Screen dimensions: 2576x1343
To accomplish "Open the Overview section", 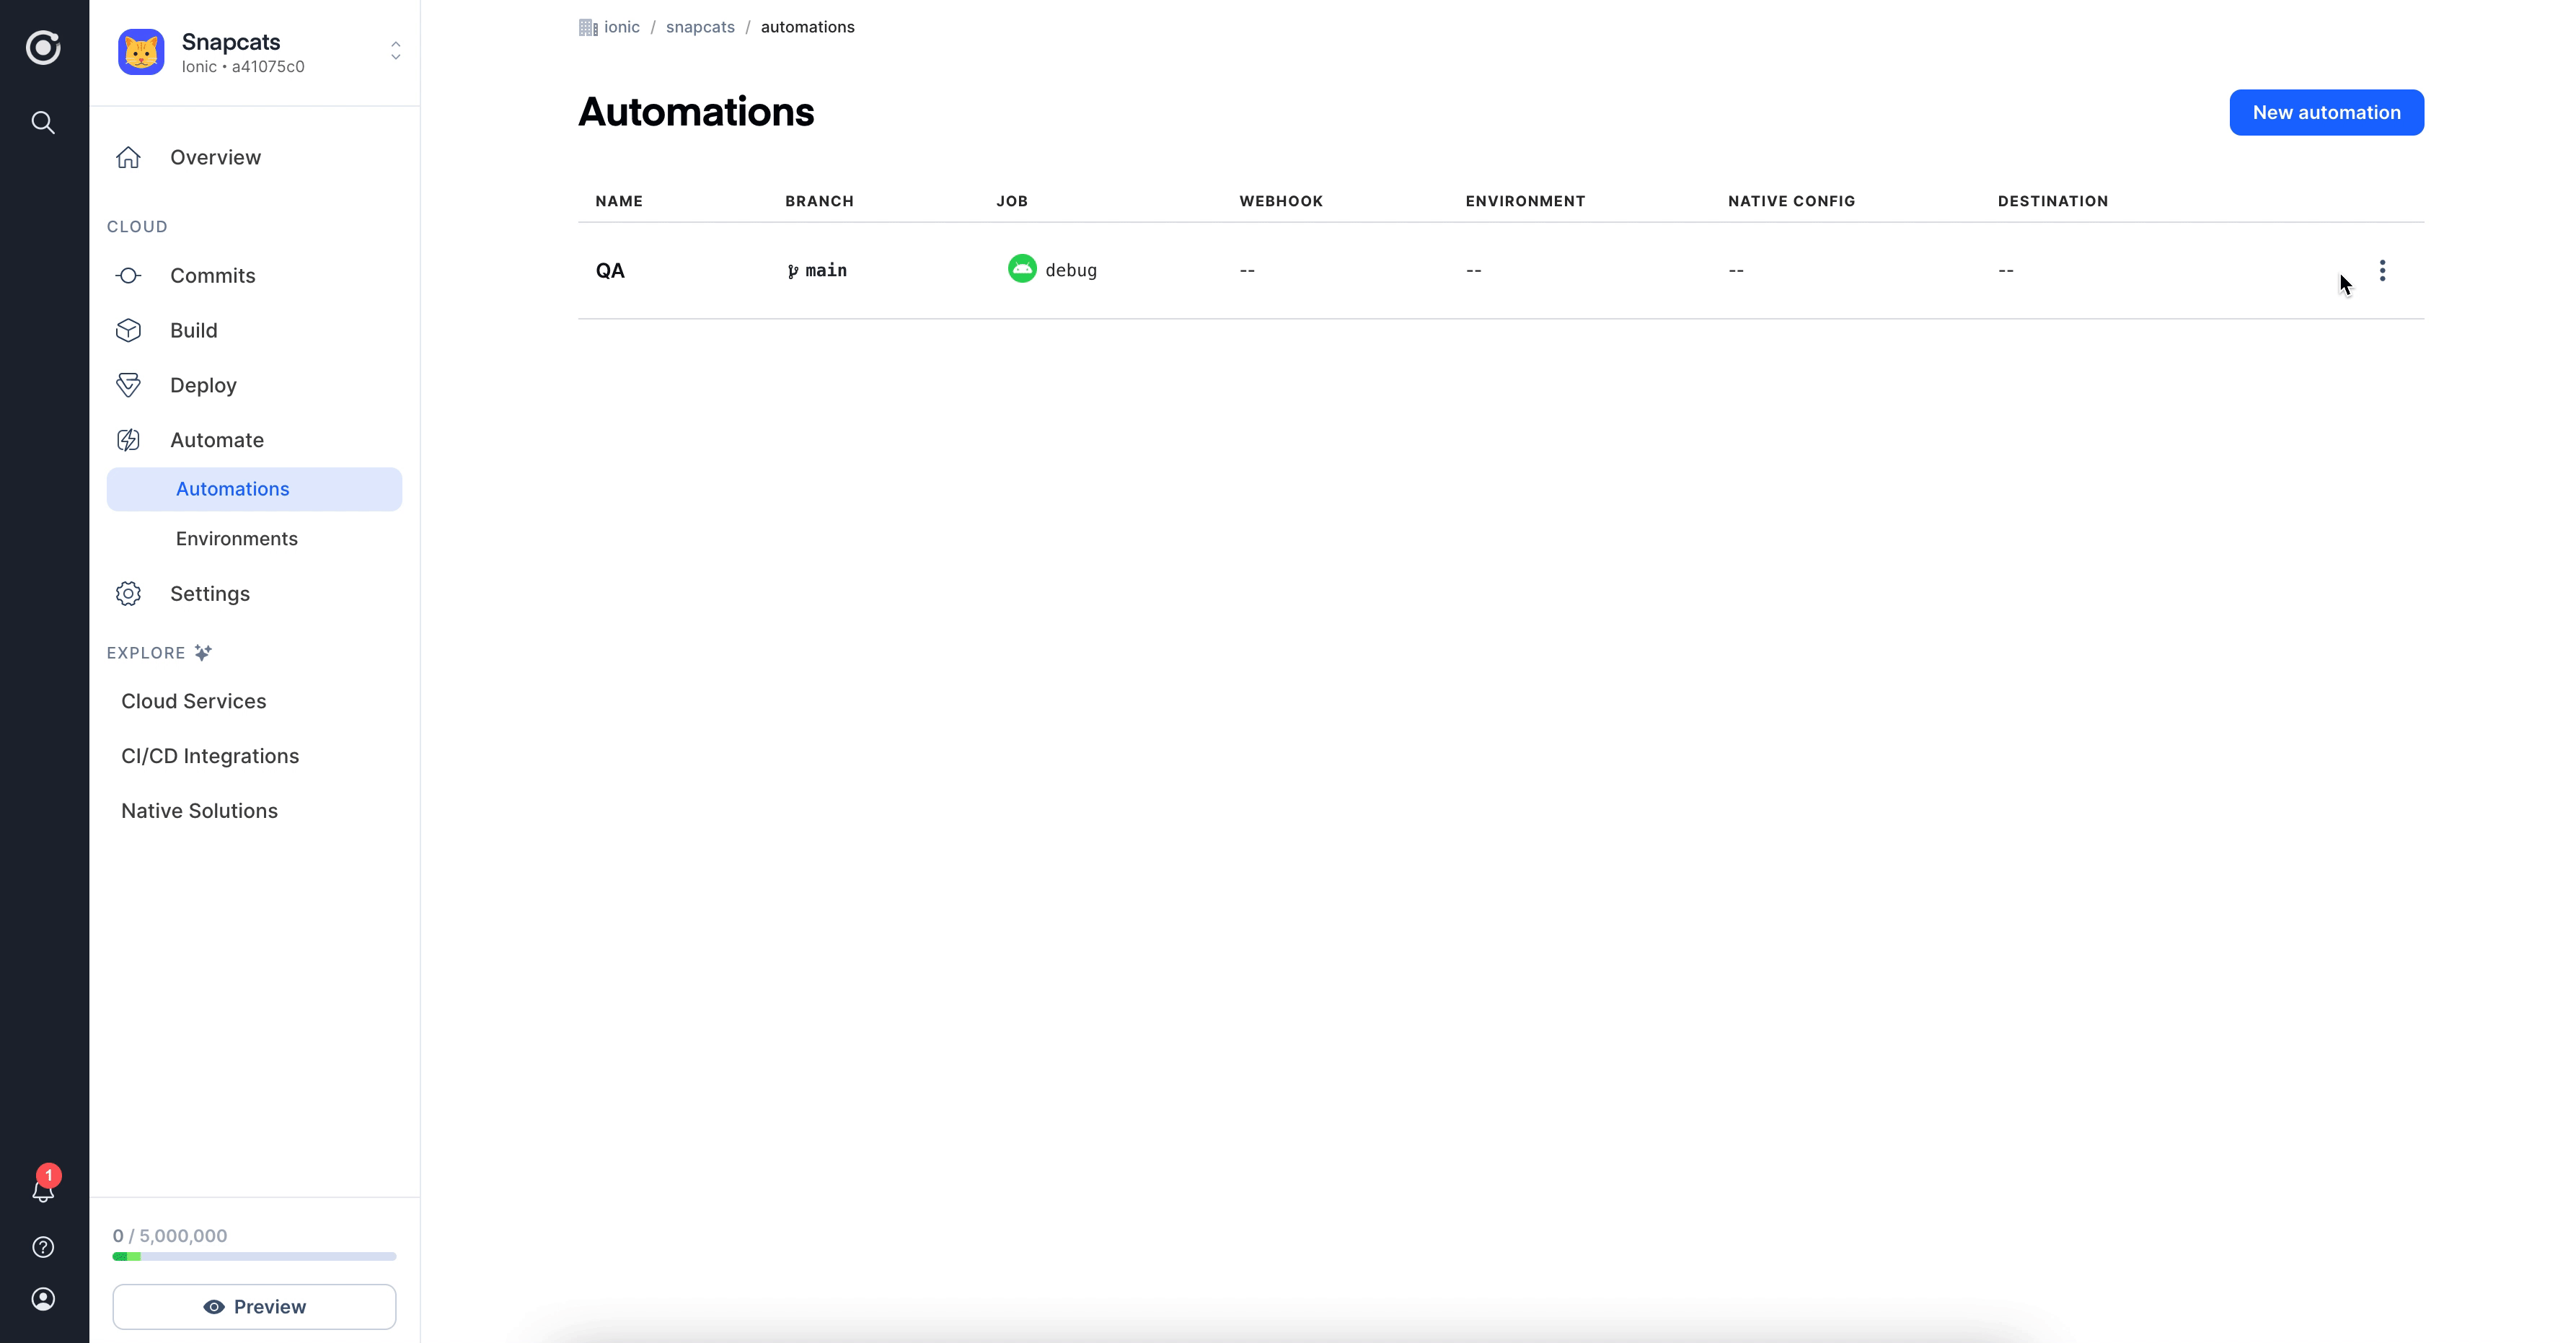I will click(x=215, y=157).
